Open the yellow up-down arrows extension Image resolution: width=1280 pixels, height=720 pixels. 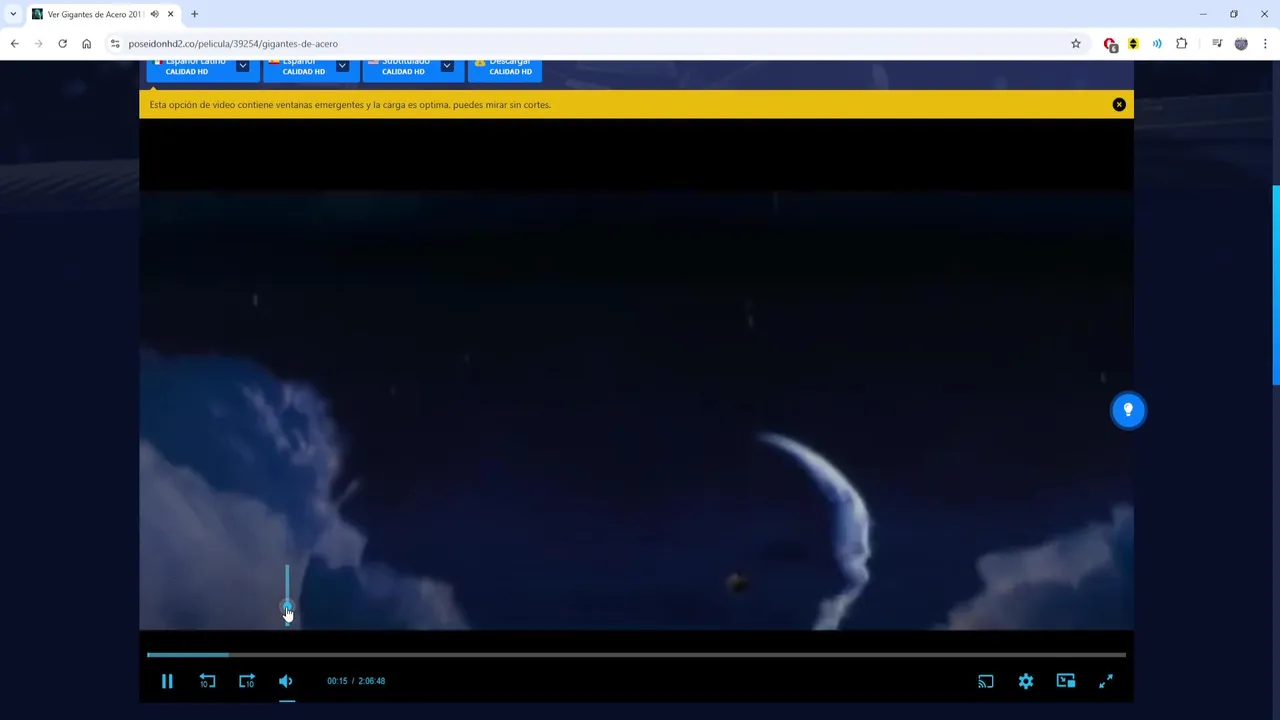click(1133, 44)
